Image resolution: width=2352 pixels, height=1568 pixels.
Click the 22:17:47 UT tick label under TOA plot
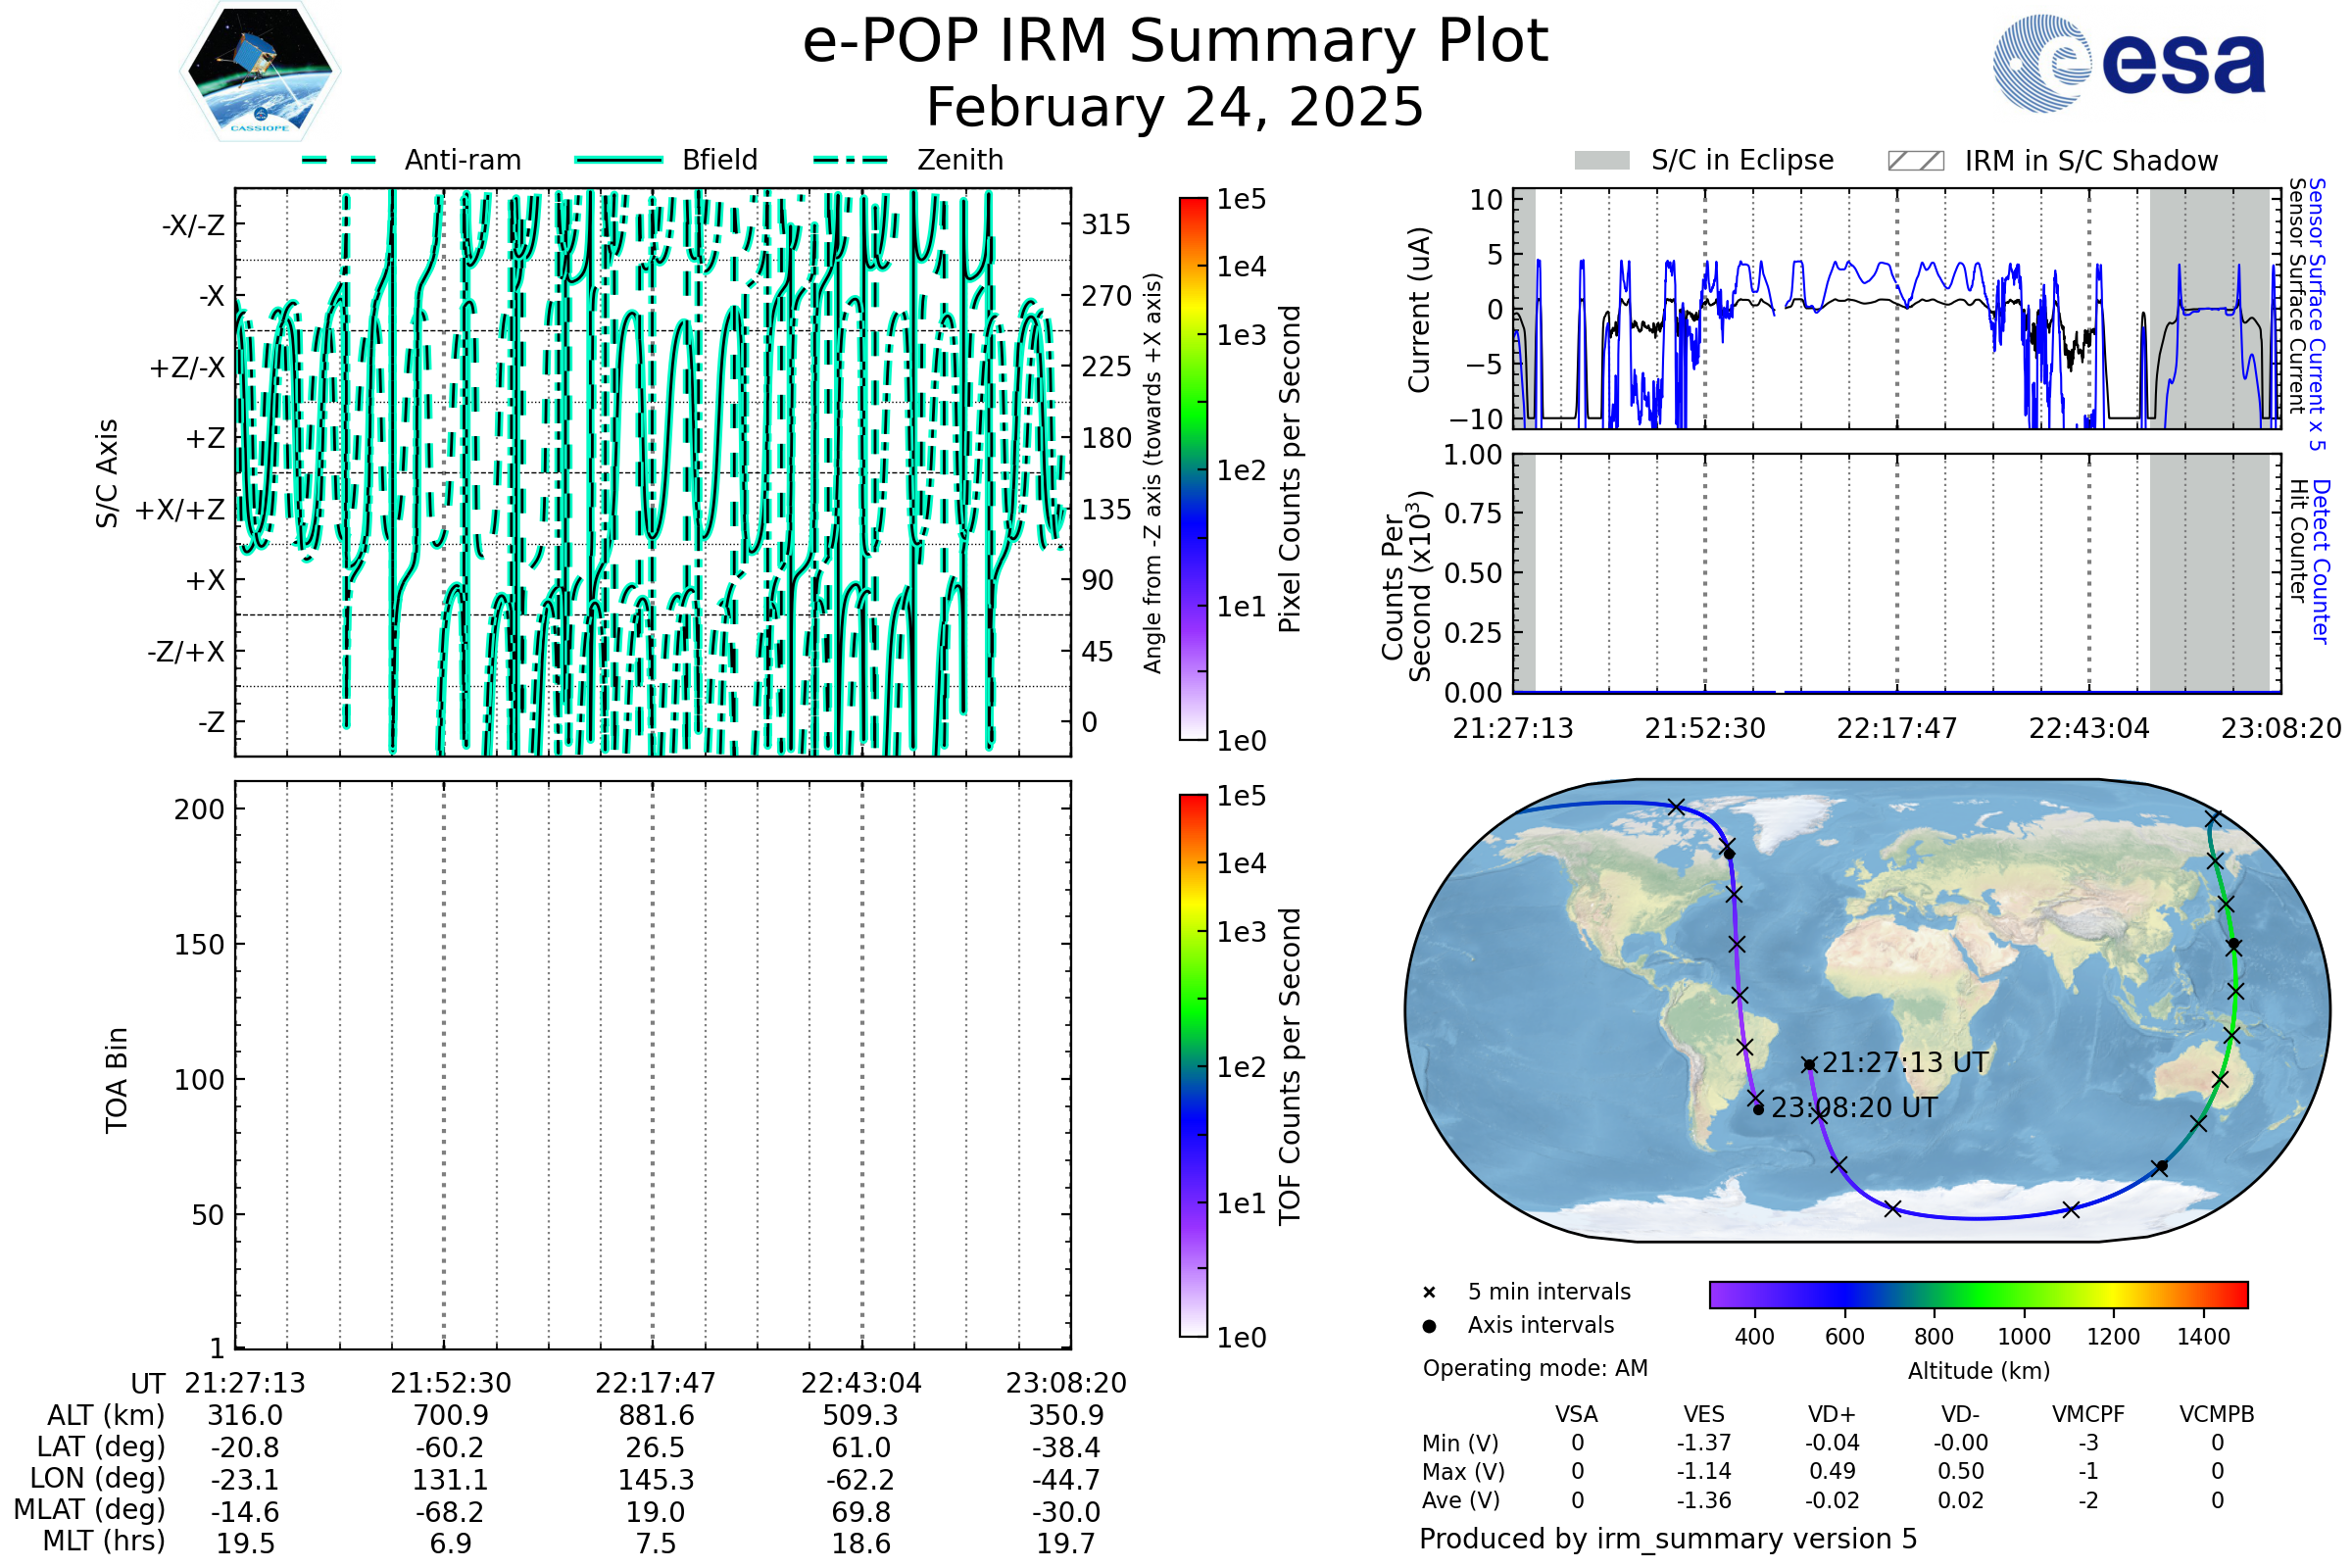point(655,1383)
